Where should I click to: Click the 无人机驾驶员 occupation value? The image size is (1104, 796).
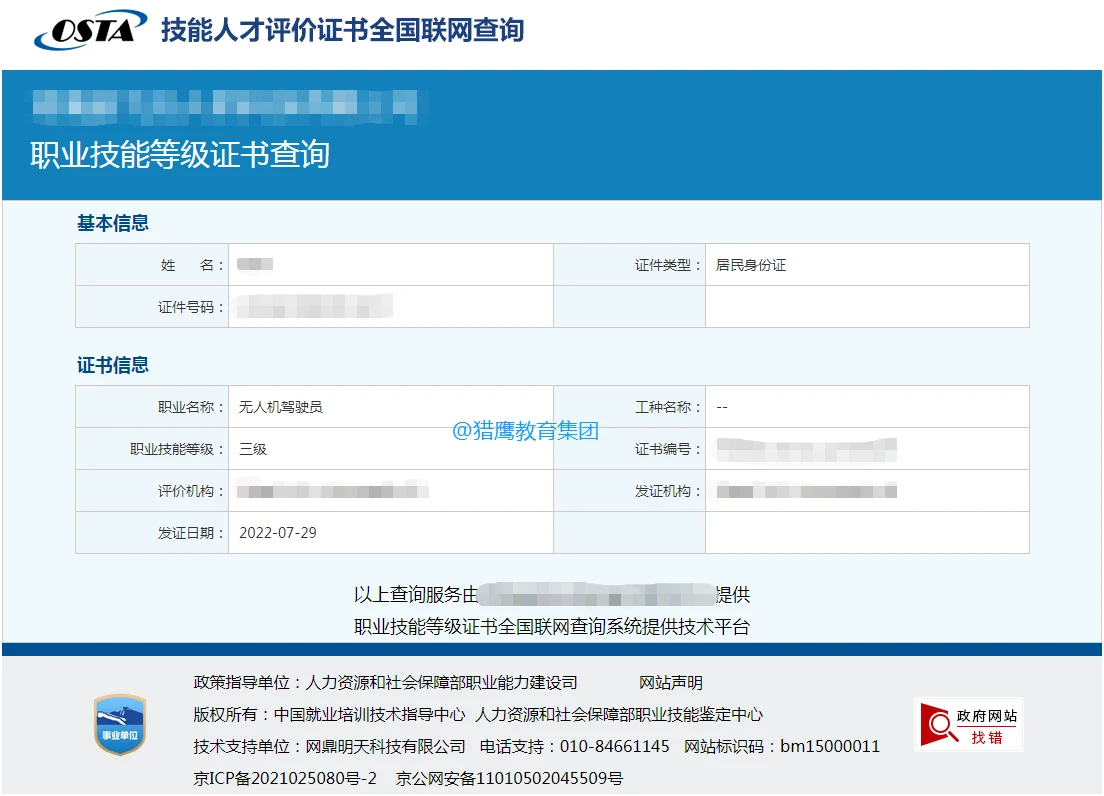281,407
